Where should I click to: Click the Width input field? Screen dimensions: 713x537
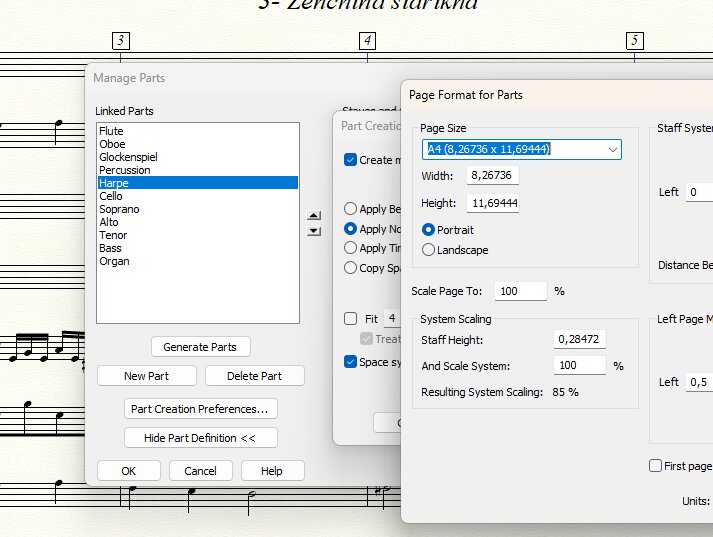tap(492, 176)
